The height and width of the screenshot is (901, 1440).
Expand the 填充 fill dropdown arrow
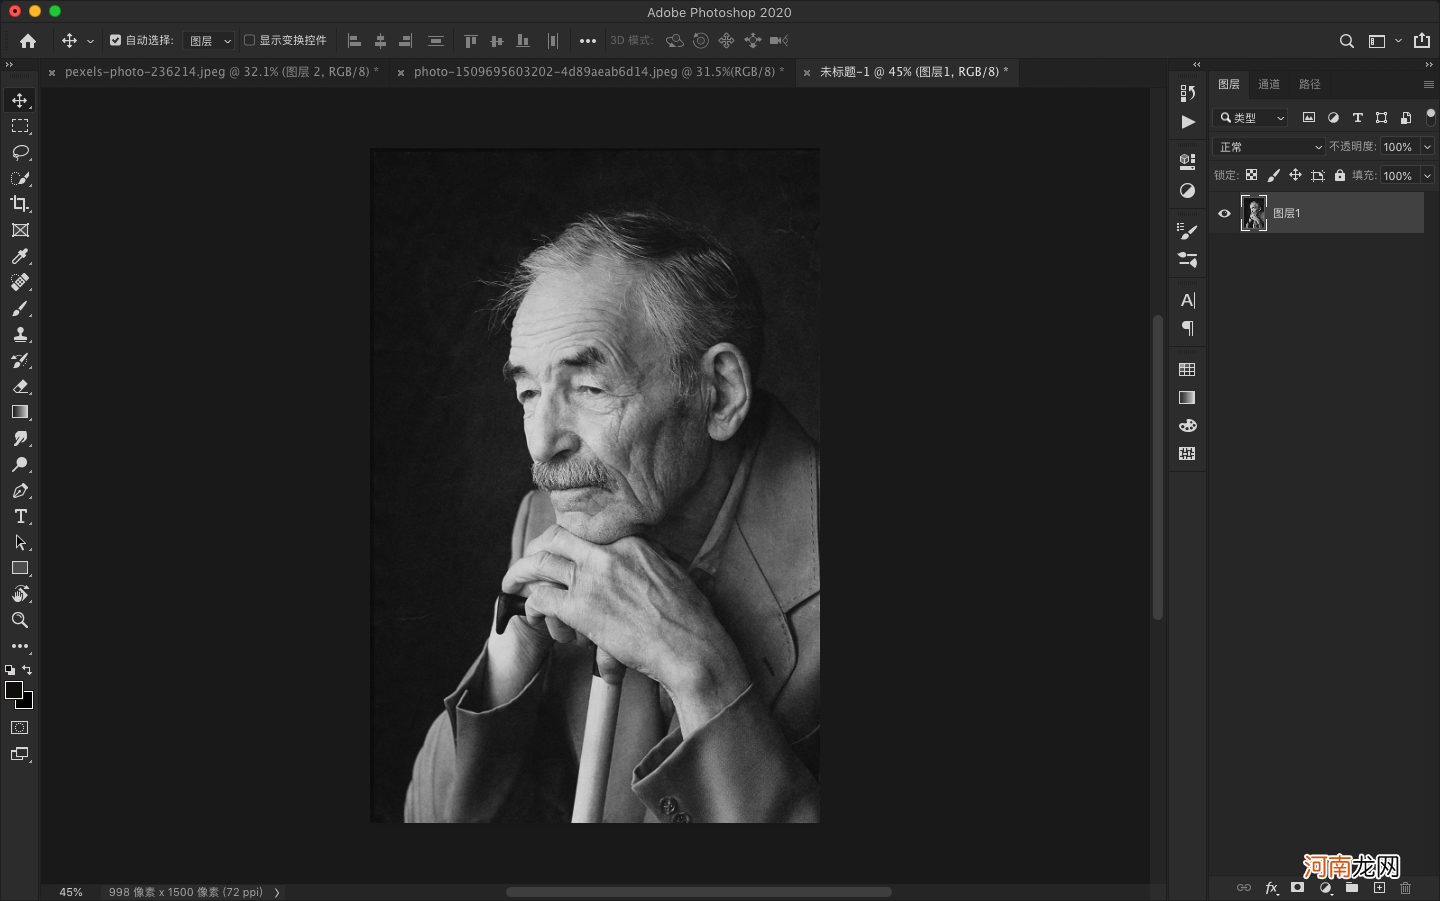[1427, 176]
